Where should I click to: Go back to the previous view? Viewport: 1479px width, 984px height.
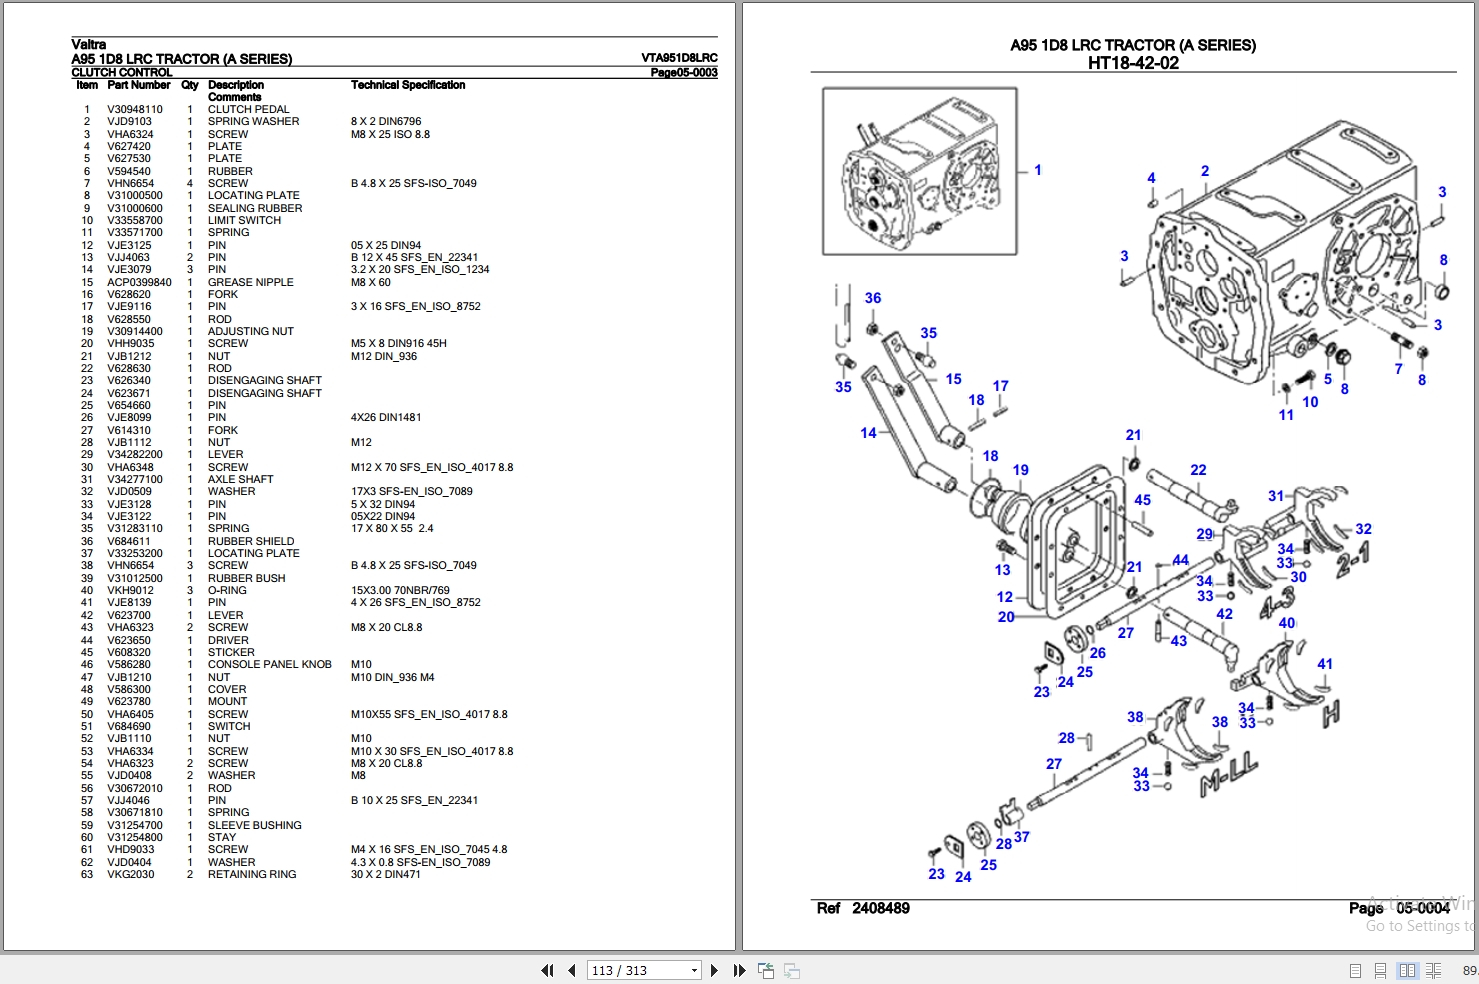(x=766, y=970)
